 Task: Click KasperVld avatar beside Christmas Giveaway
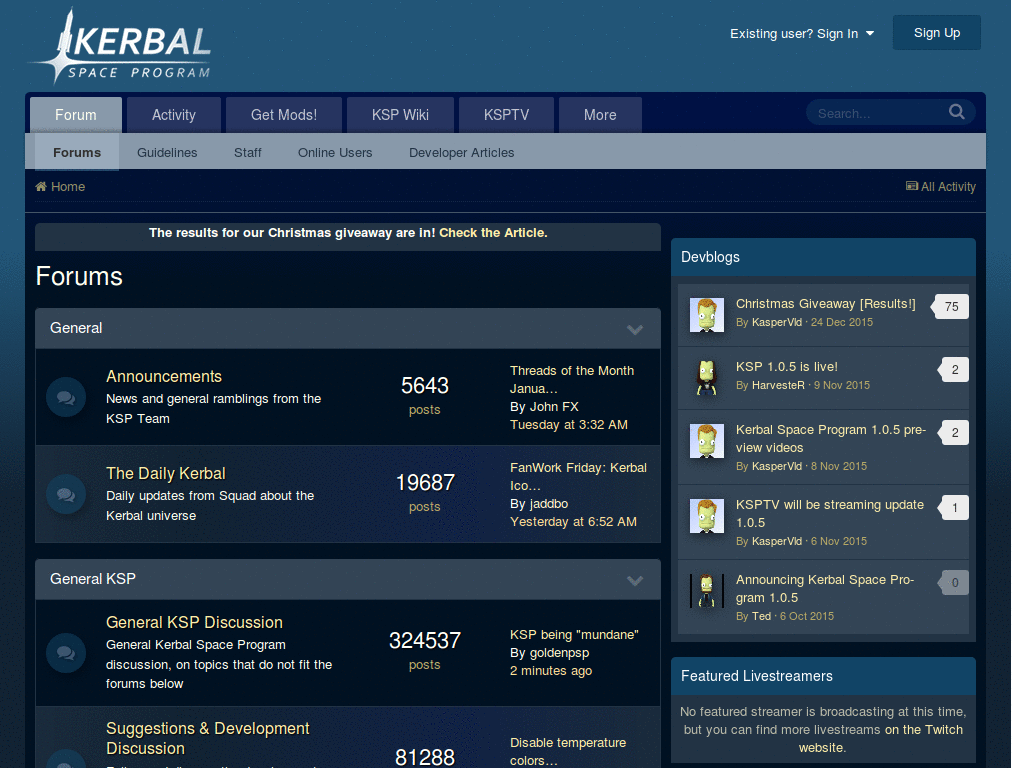tap(707, 315)
